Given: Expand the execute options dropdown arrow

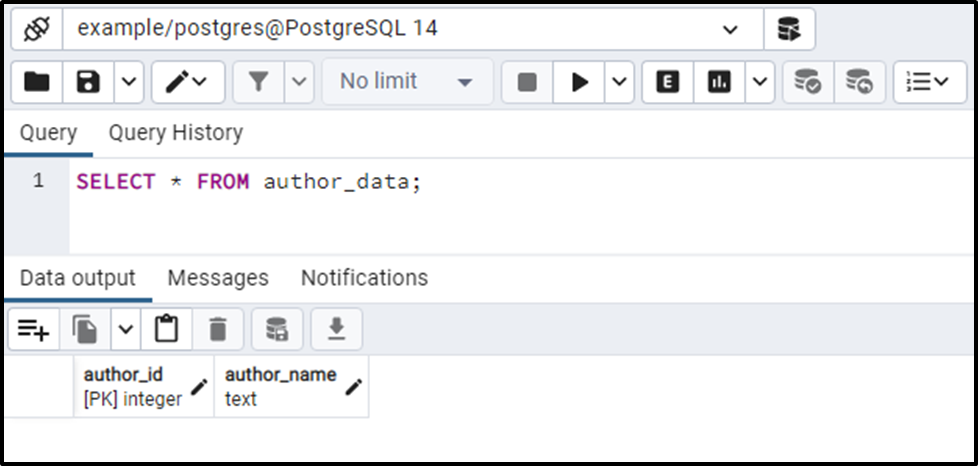Looking at the screenshot, I should 619,82.
